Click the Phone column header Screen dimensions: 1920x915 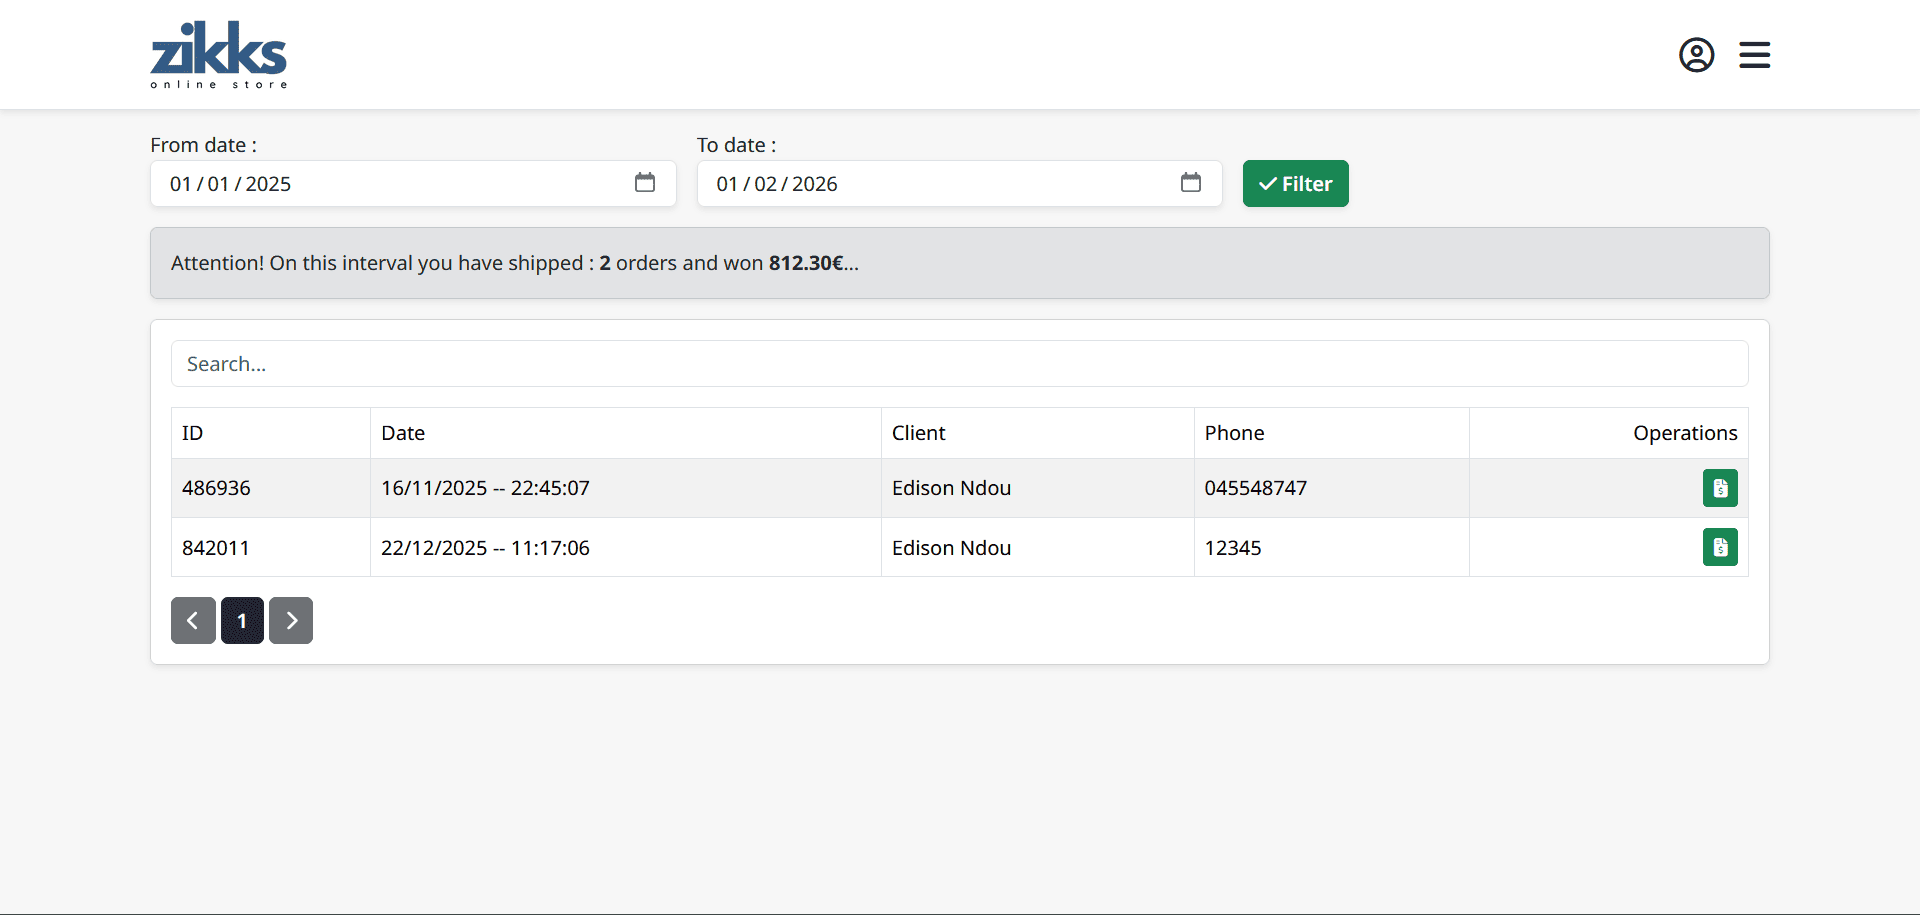tap(1234, 433)
